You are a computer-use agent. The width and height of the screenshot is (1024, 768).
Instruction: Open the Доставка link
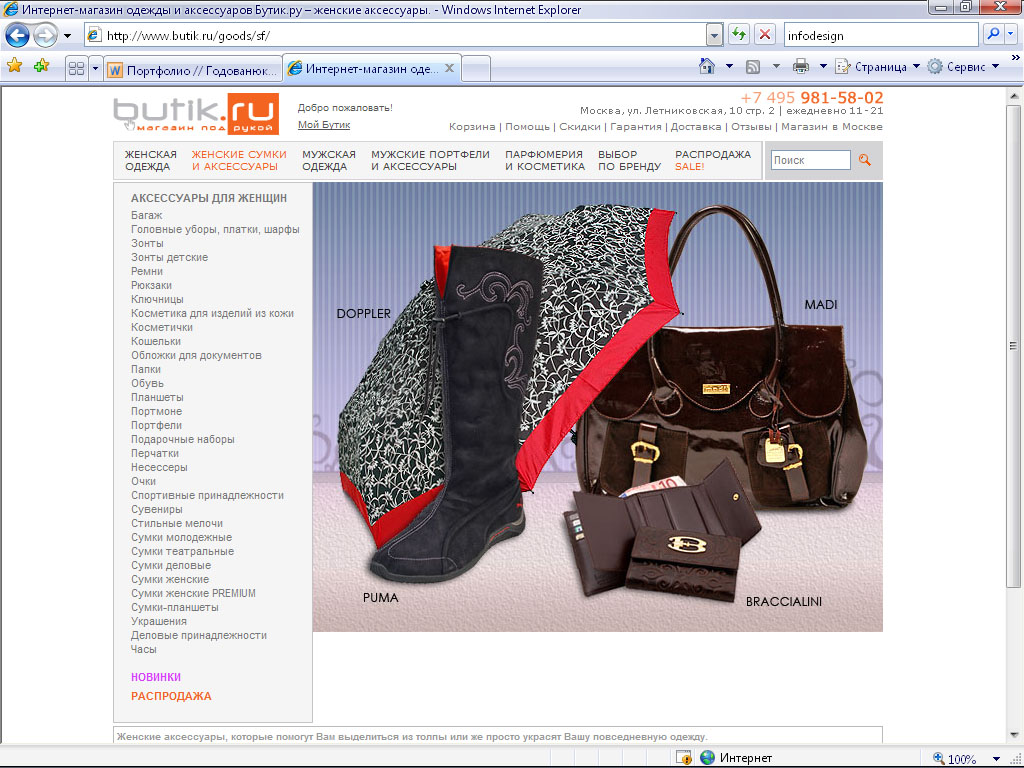(696, 127)
